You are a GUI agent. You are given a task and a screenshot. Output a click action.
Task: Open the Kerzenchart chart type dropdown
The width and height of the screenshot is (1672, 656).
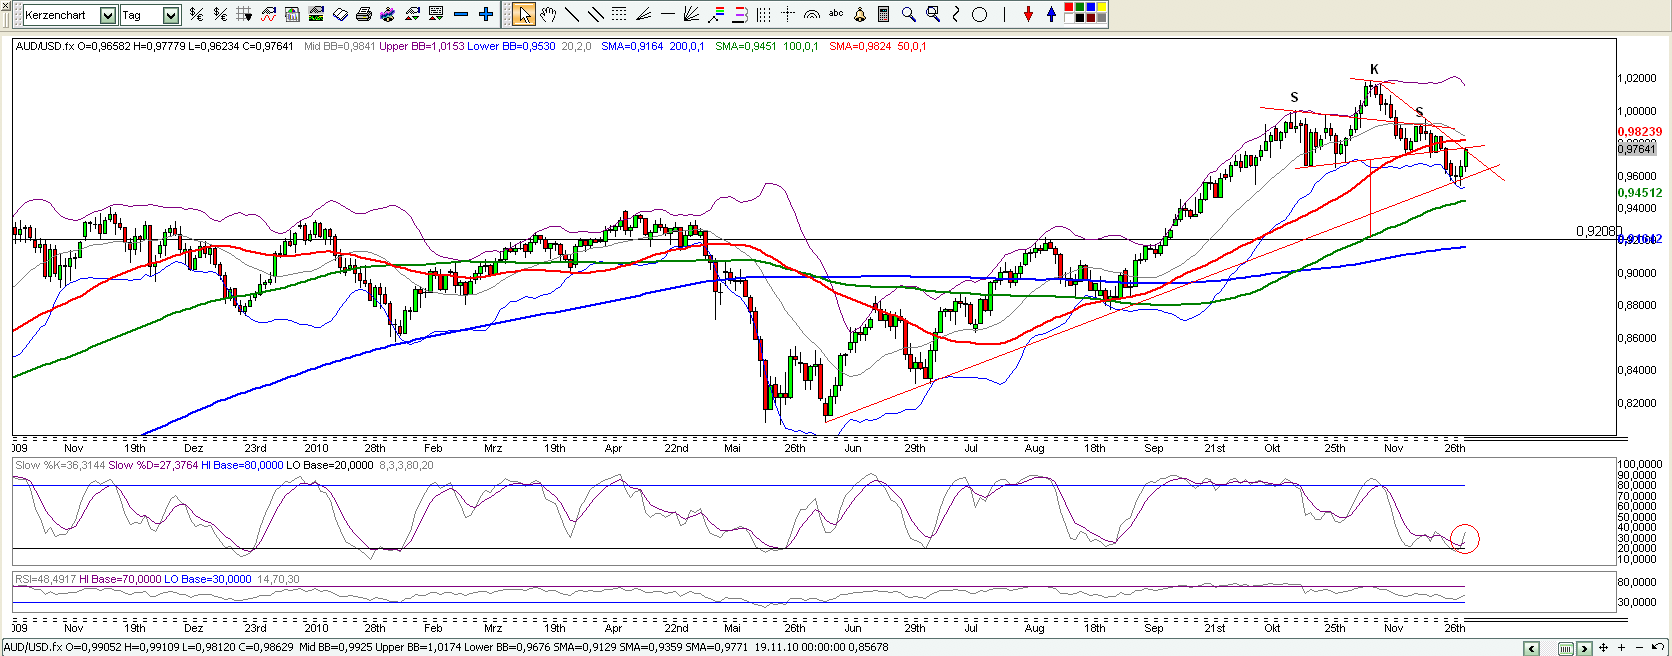(108, 15)
